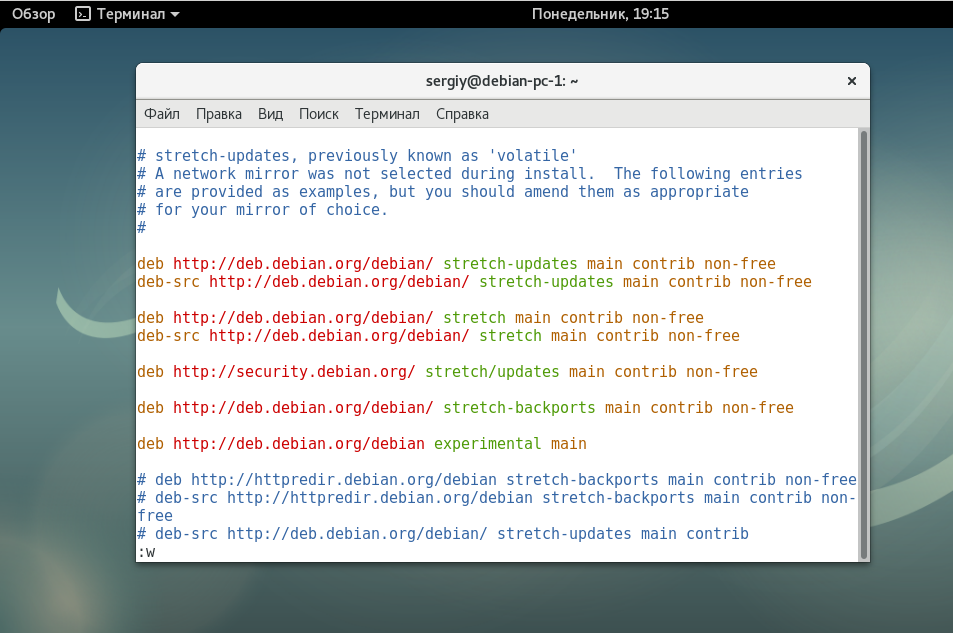Open the Терминал menu in the menu bar

387,114
